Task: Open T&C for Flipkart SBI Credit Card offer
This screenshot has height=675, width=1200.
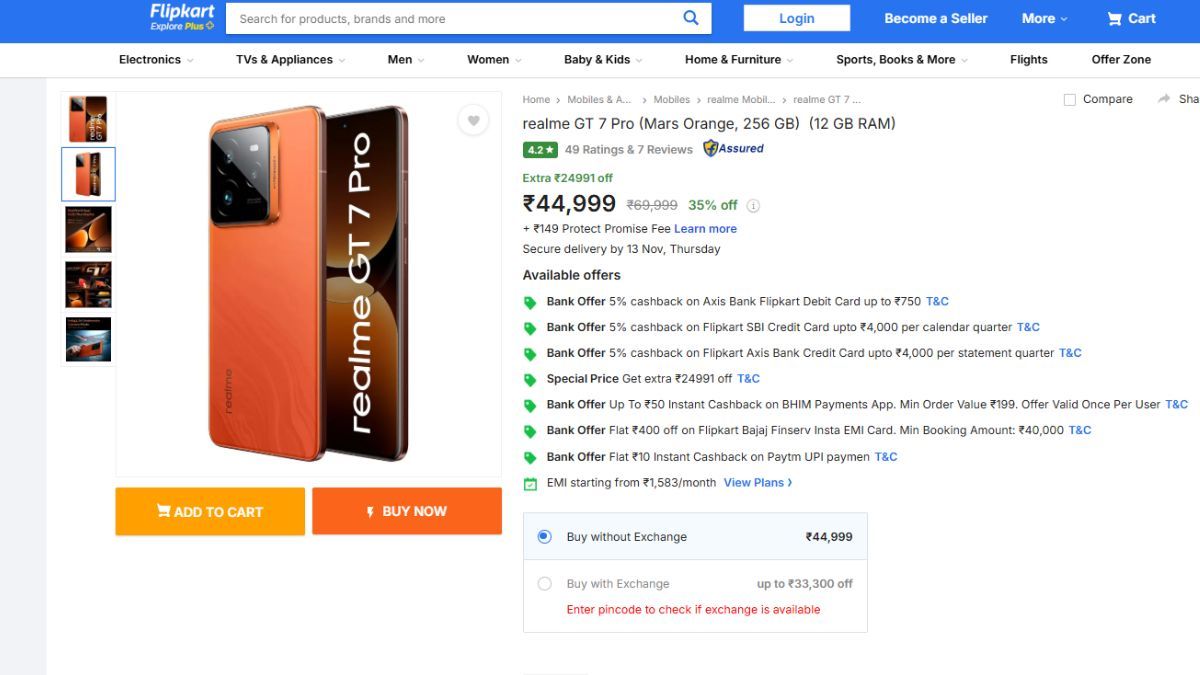Action: pyautogui.click(x=1028, y=327)
